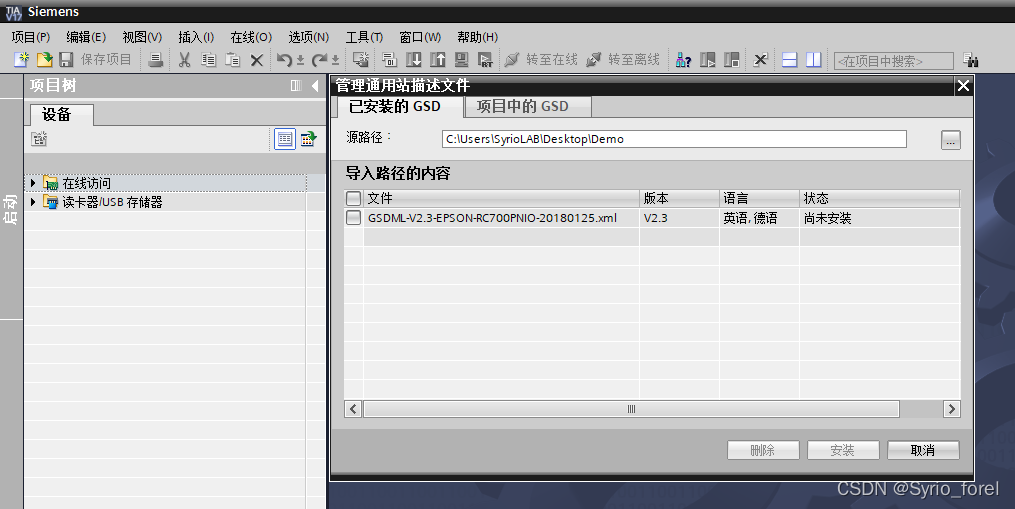Open the 插入(I) menu
This screenshot has height=509, width=1015.
(x=196, y=37)
